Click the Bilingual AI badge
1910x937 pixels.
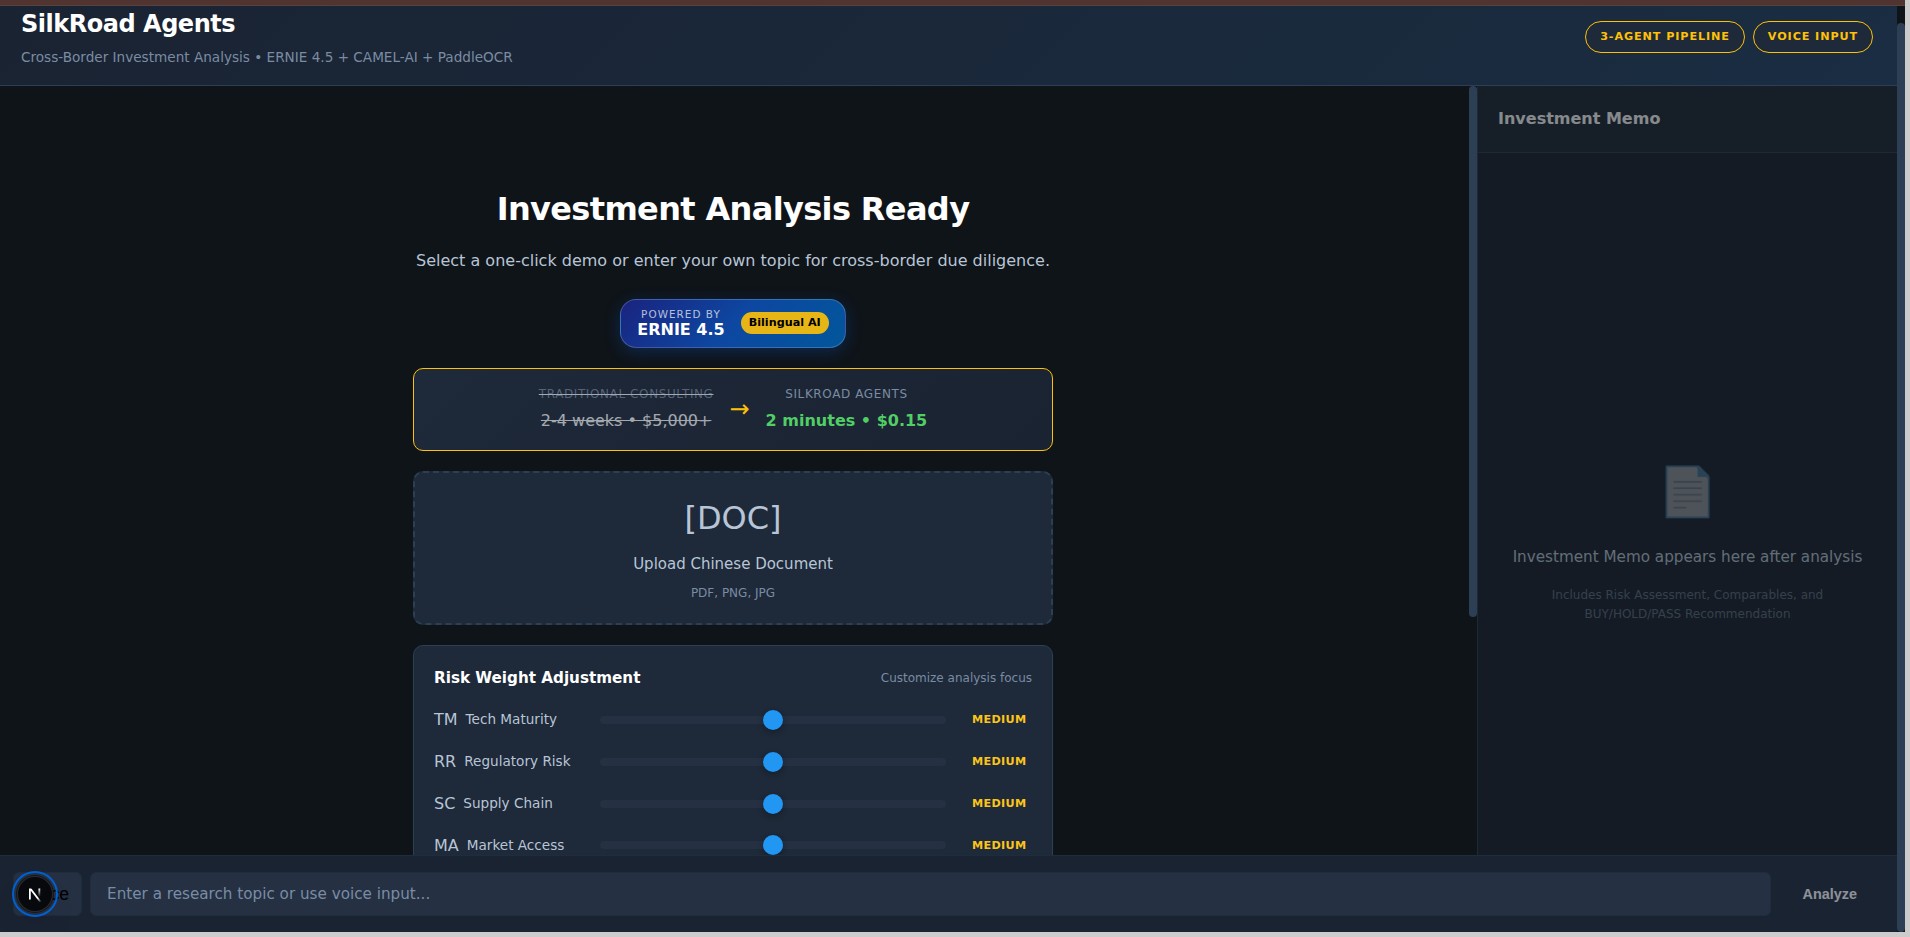[x=784, y=322]
